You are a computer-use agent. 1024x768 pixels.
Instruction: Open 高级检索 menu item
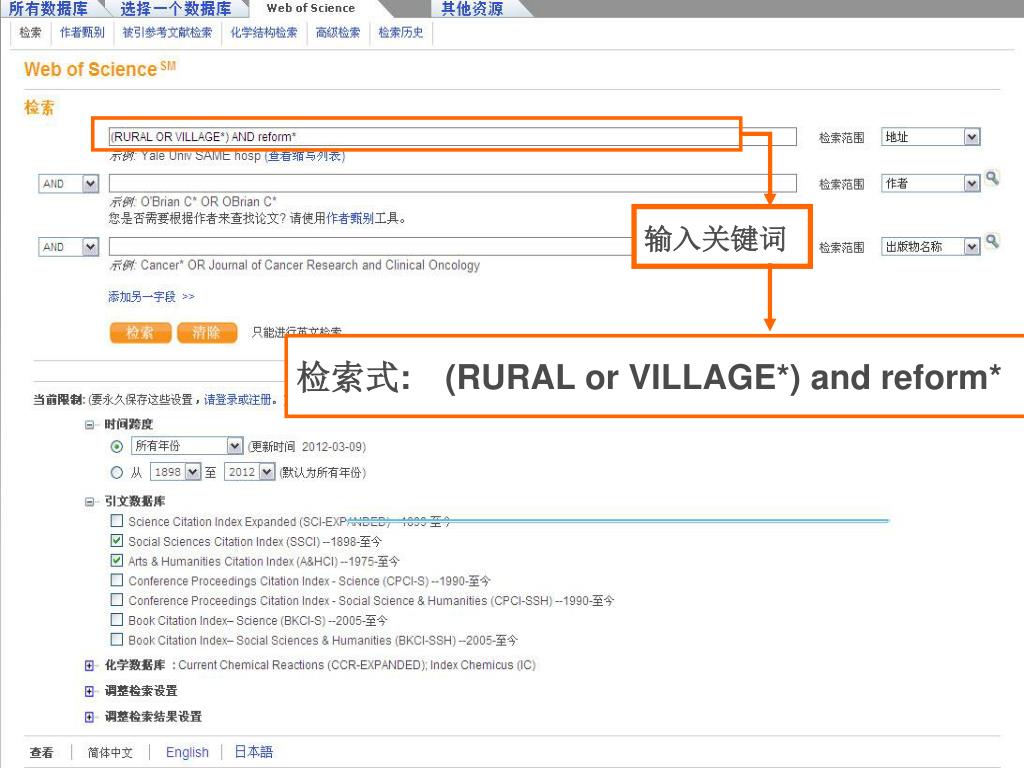[338, 32]
